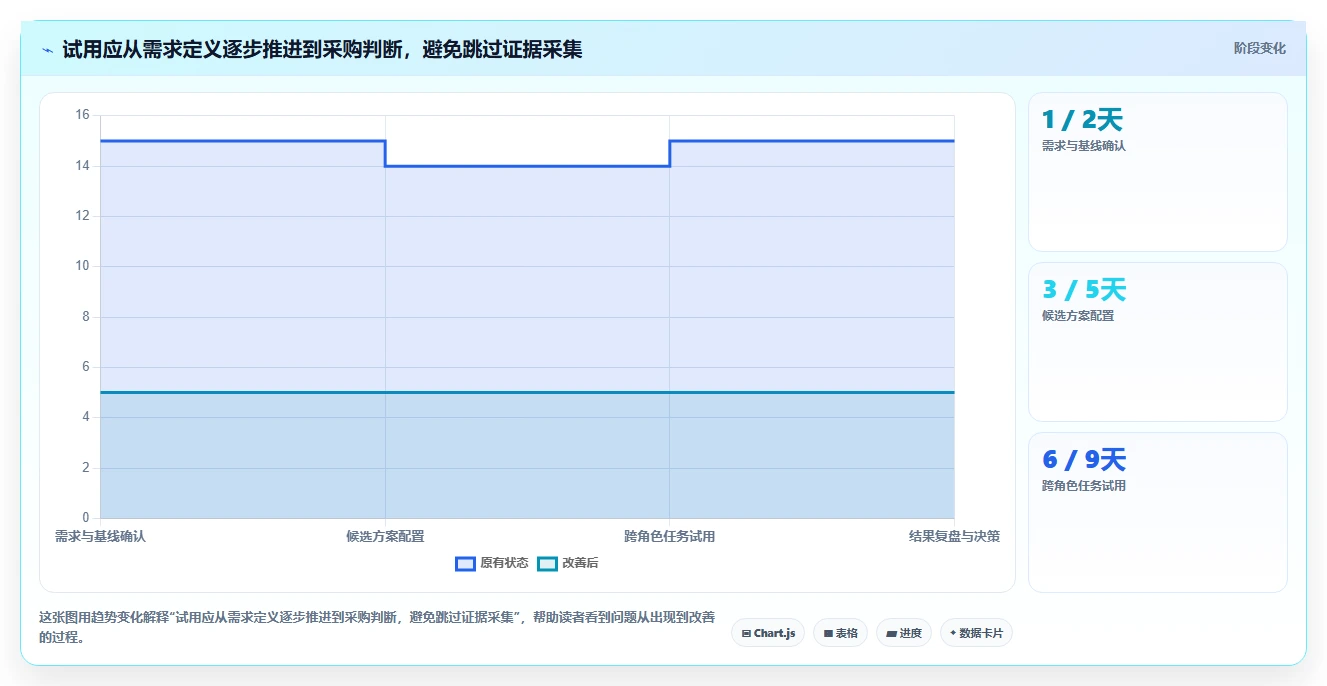Click the 进度 tag icon
Image resolution: width=1327 pixels, height=686 pixels.
click(x=891, y=633)
